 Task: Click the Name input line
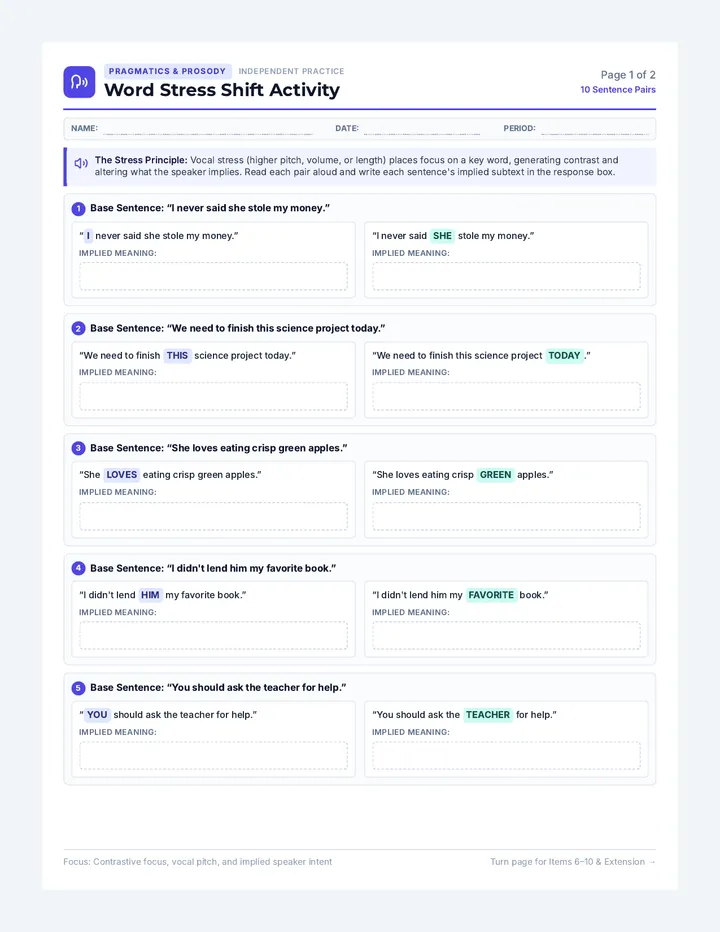[x=207, y=129]
